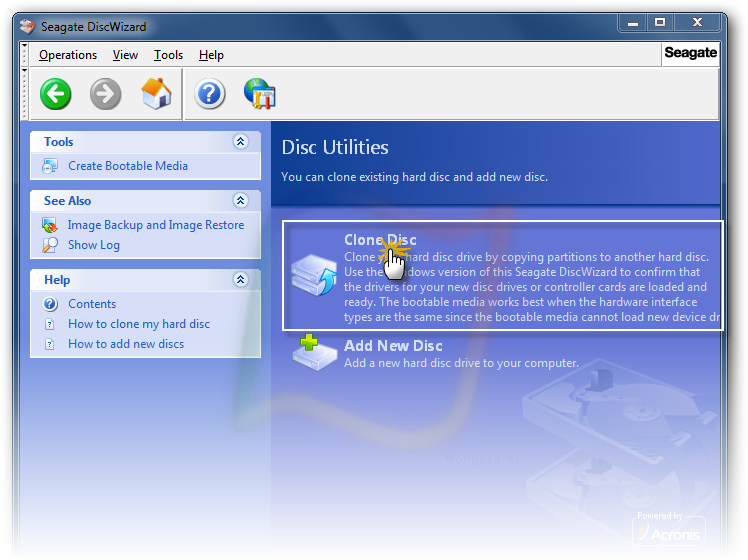The width and height of the screenshot is (748, 560).
Task: Click the toolbar grip handle
Action: [x=24, y=93]
